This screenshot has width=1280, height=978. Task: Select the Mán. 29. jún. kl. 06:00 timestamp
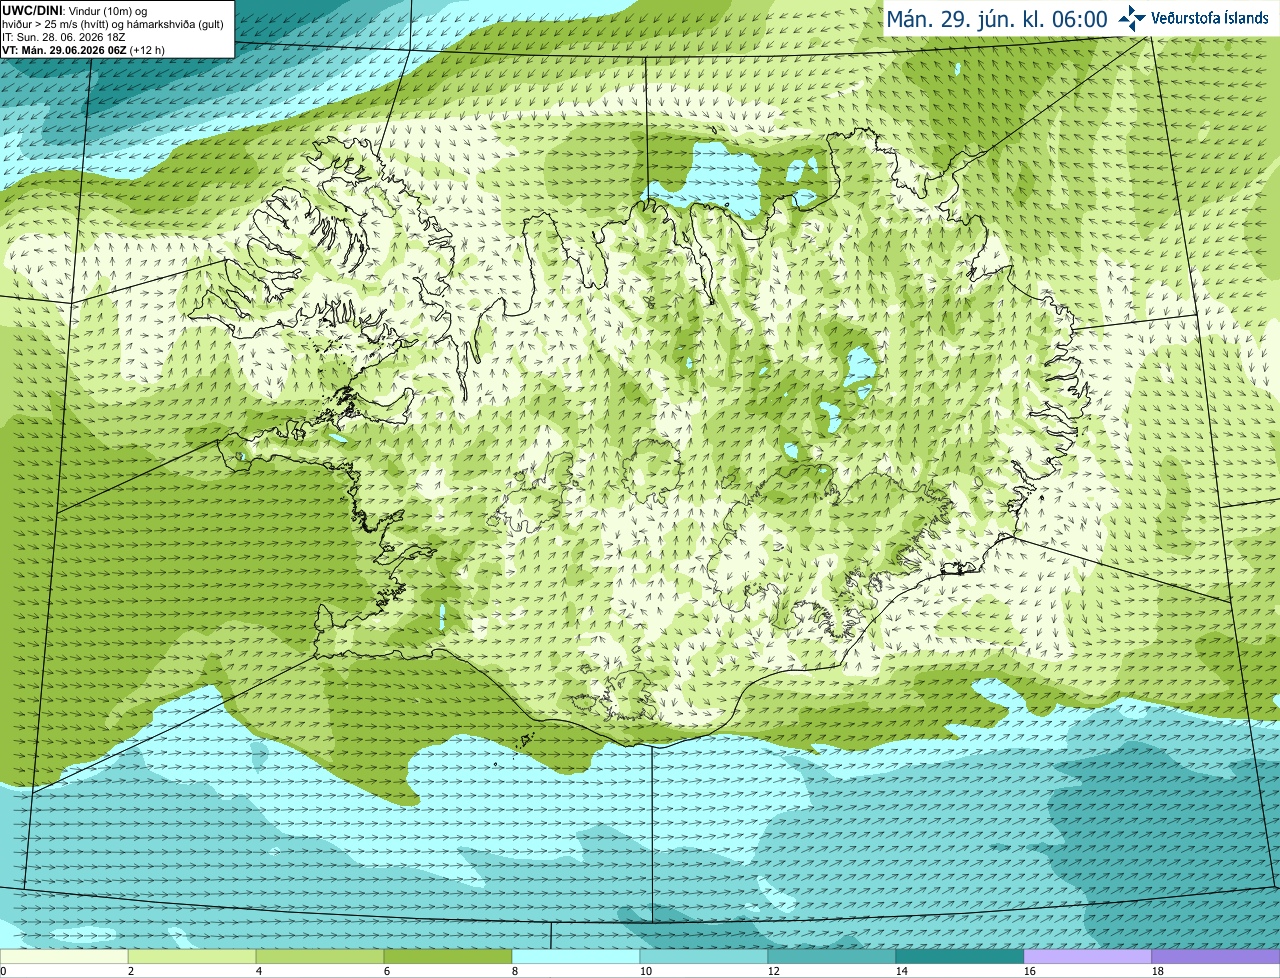point(997,19)
